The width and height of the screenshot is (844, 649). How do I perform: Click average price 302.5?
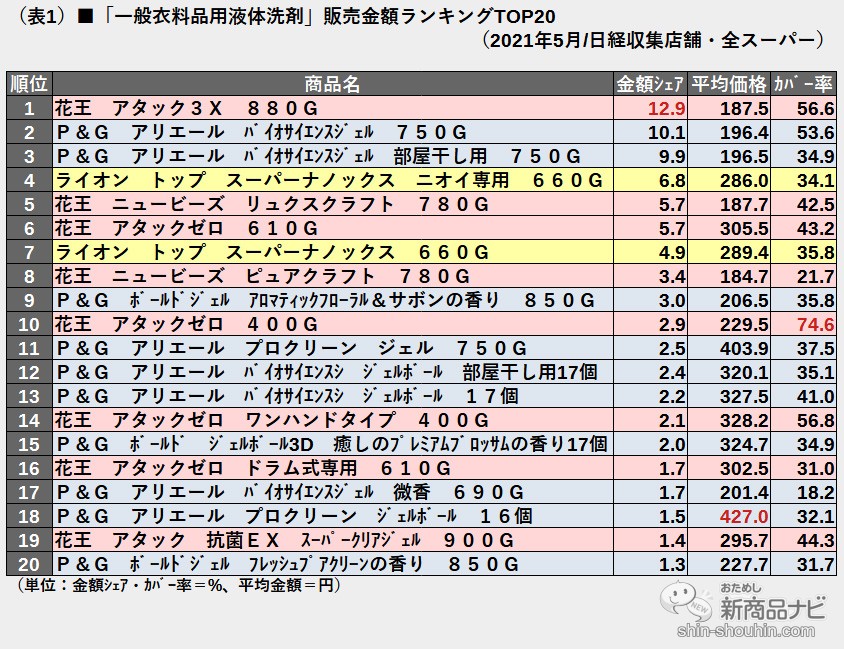coord(744,469)
